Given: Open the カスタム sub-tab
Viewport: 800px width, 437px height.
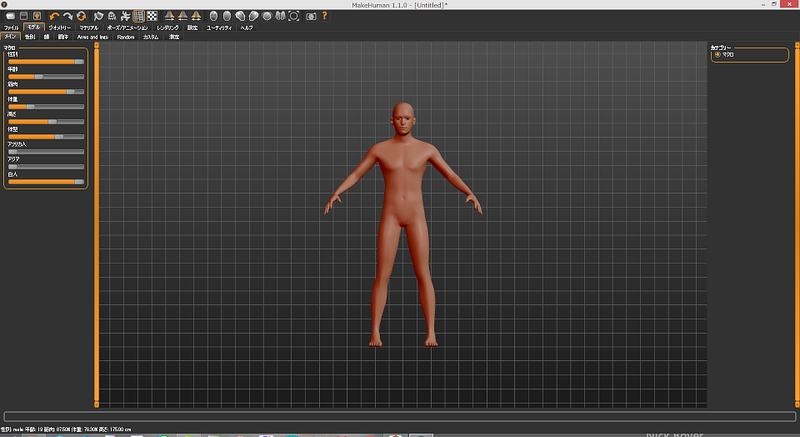Looking at the screenshot, I should 151,37.
